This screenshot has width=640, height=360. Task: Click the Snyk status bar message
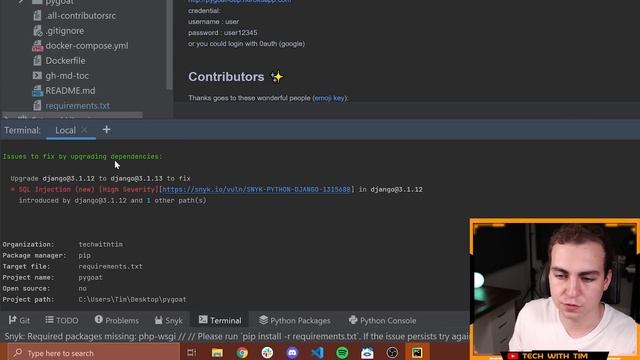(x=237, y=336)
